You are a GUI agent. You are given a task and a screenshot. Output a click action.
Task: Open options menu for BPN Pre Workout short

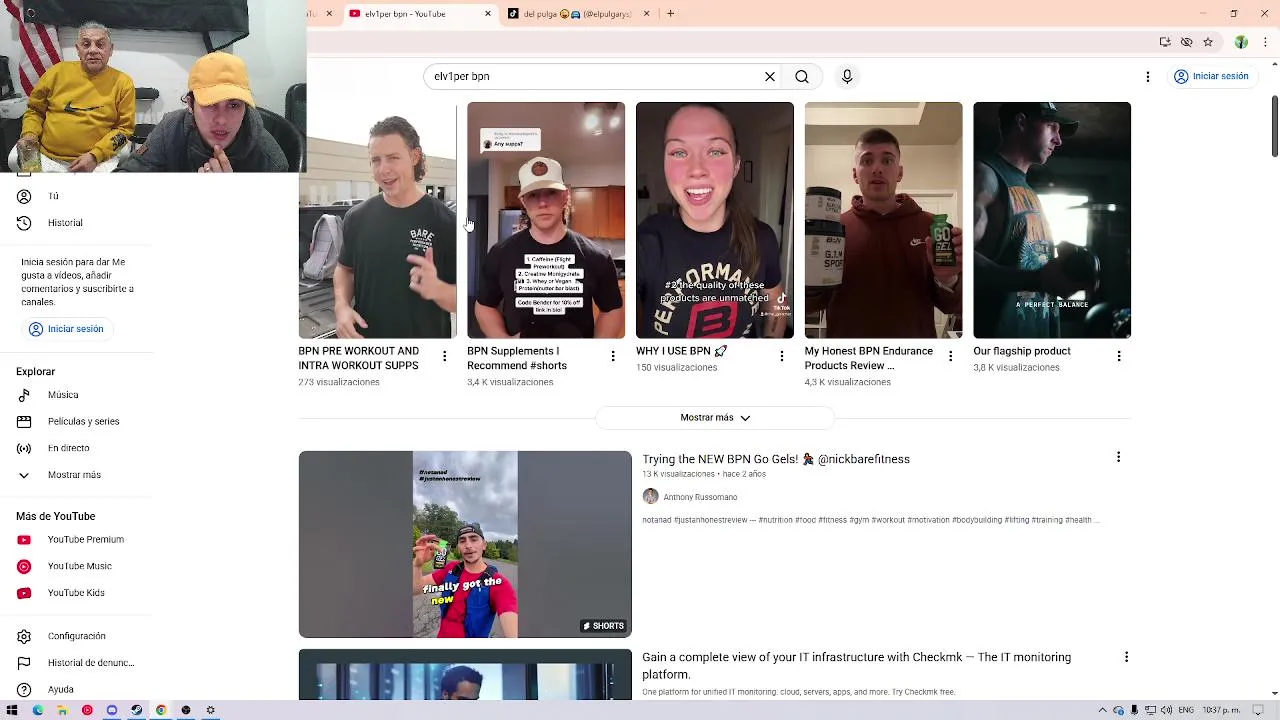[x=444, y=356]
